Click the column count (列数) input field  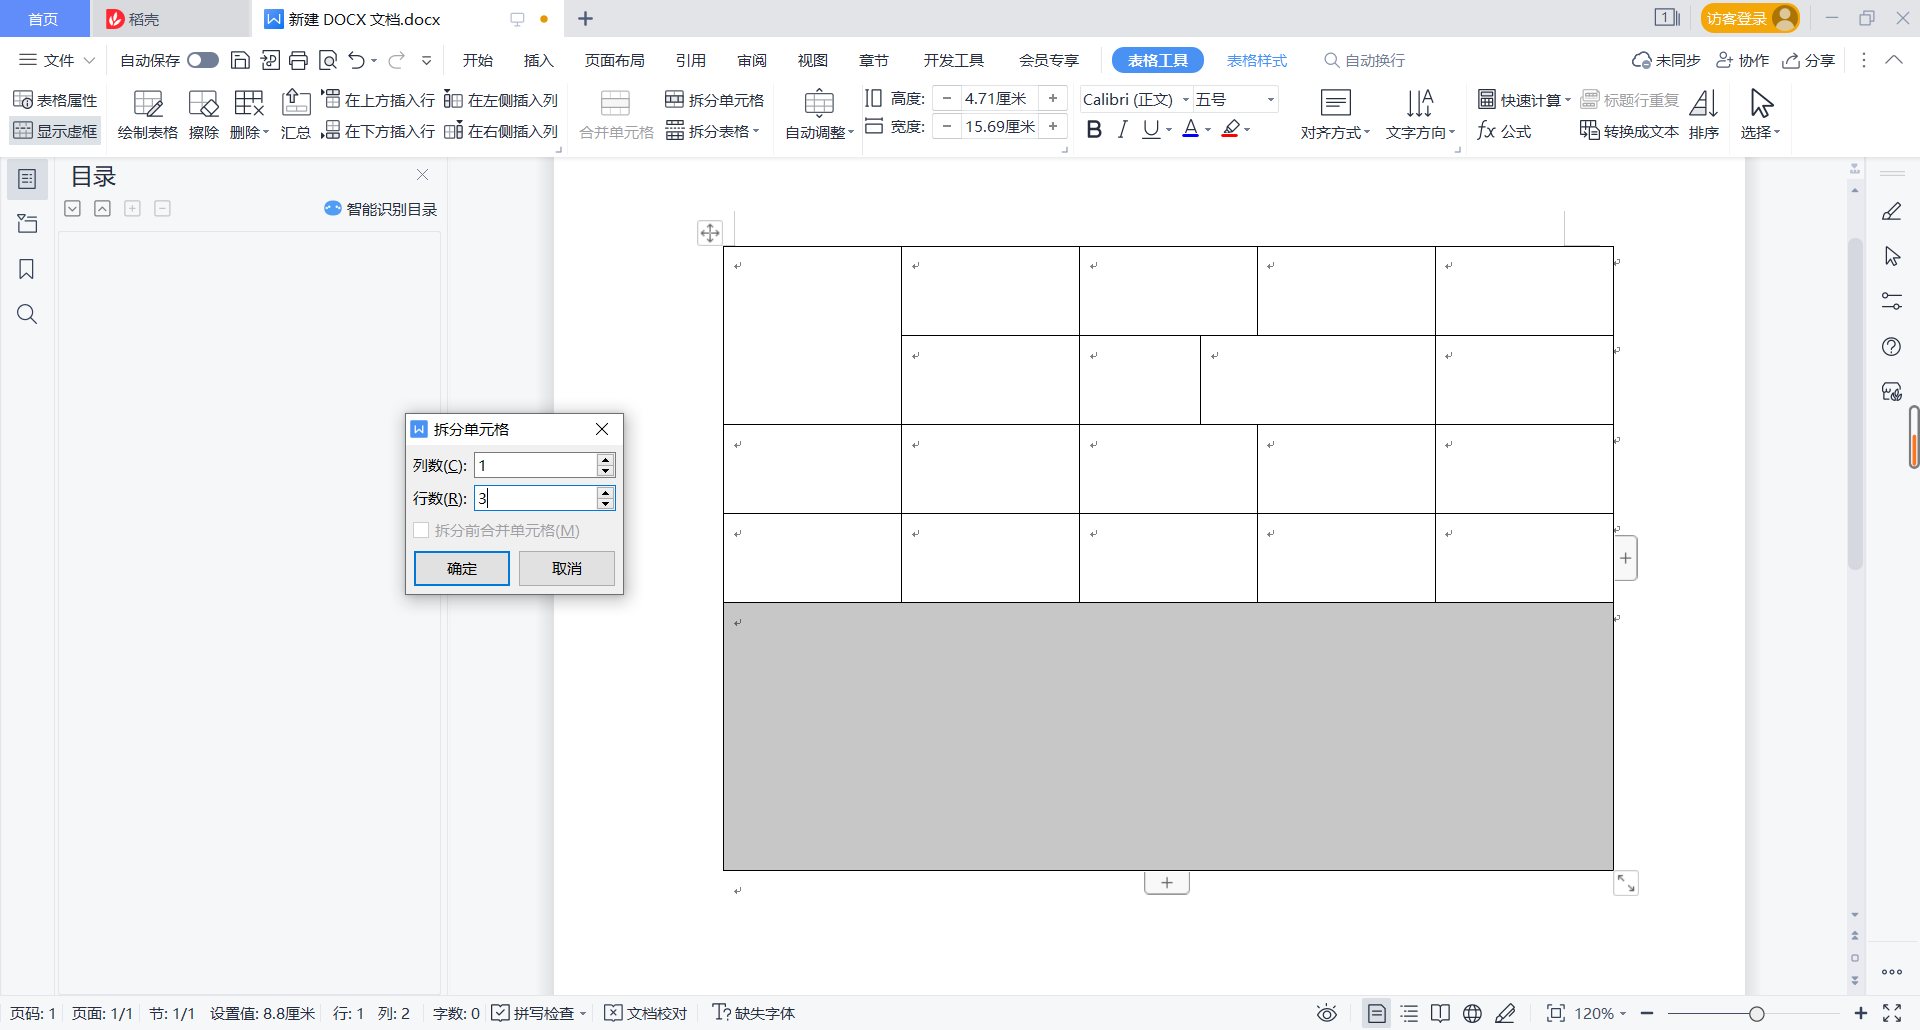tap(536, 465)
